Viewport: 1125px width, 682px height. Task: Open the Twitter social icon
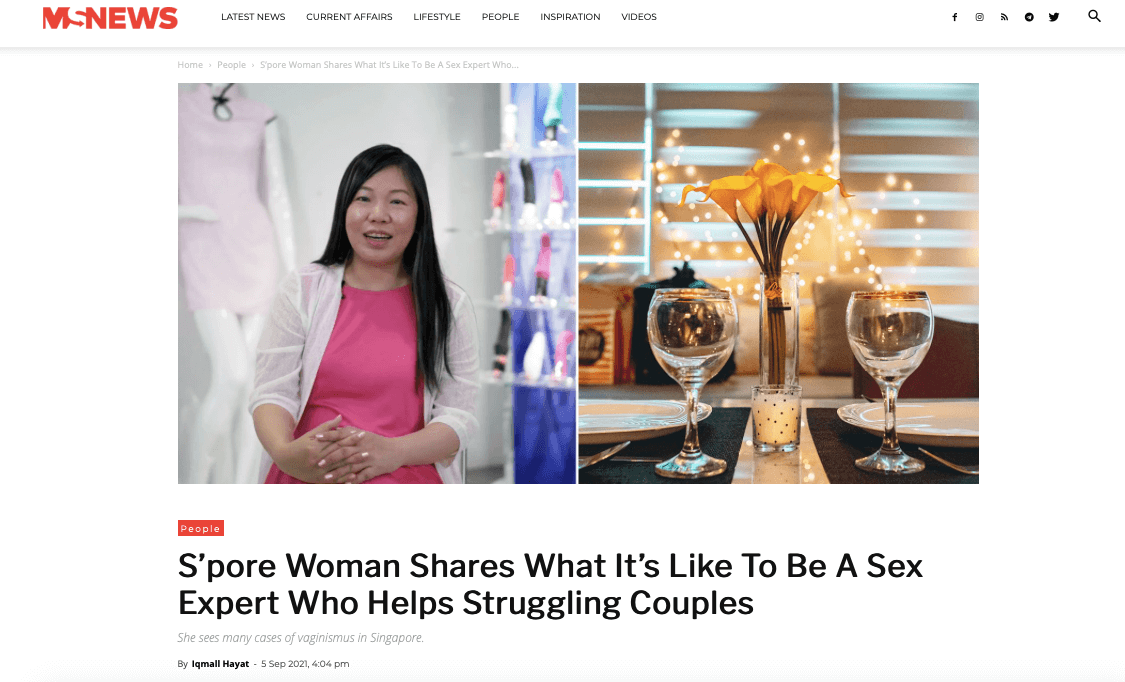[1054, 17]
